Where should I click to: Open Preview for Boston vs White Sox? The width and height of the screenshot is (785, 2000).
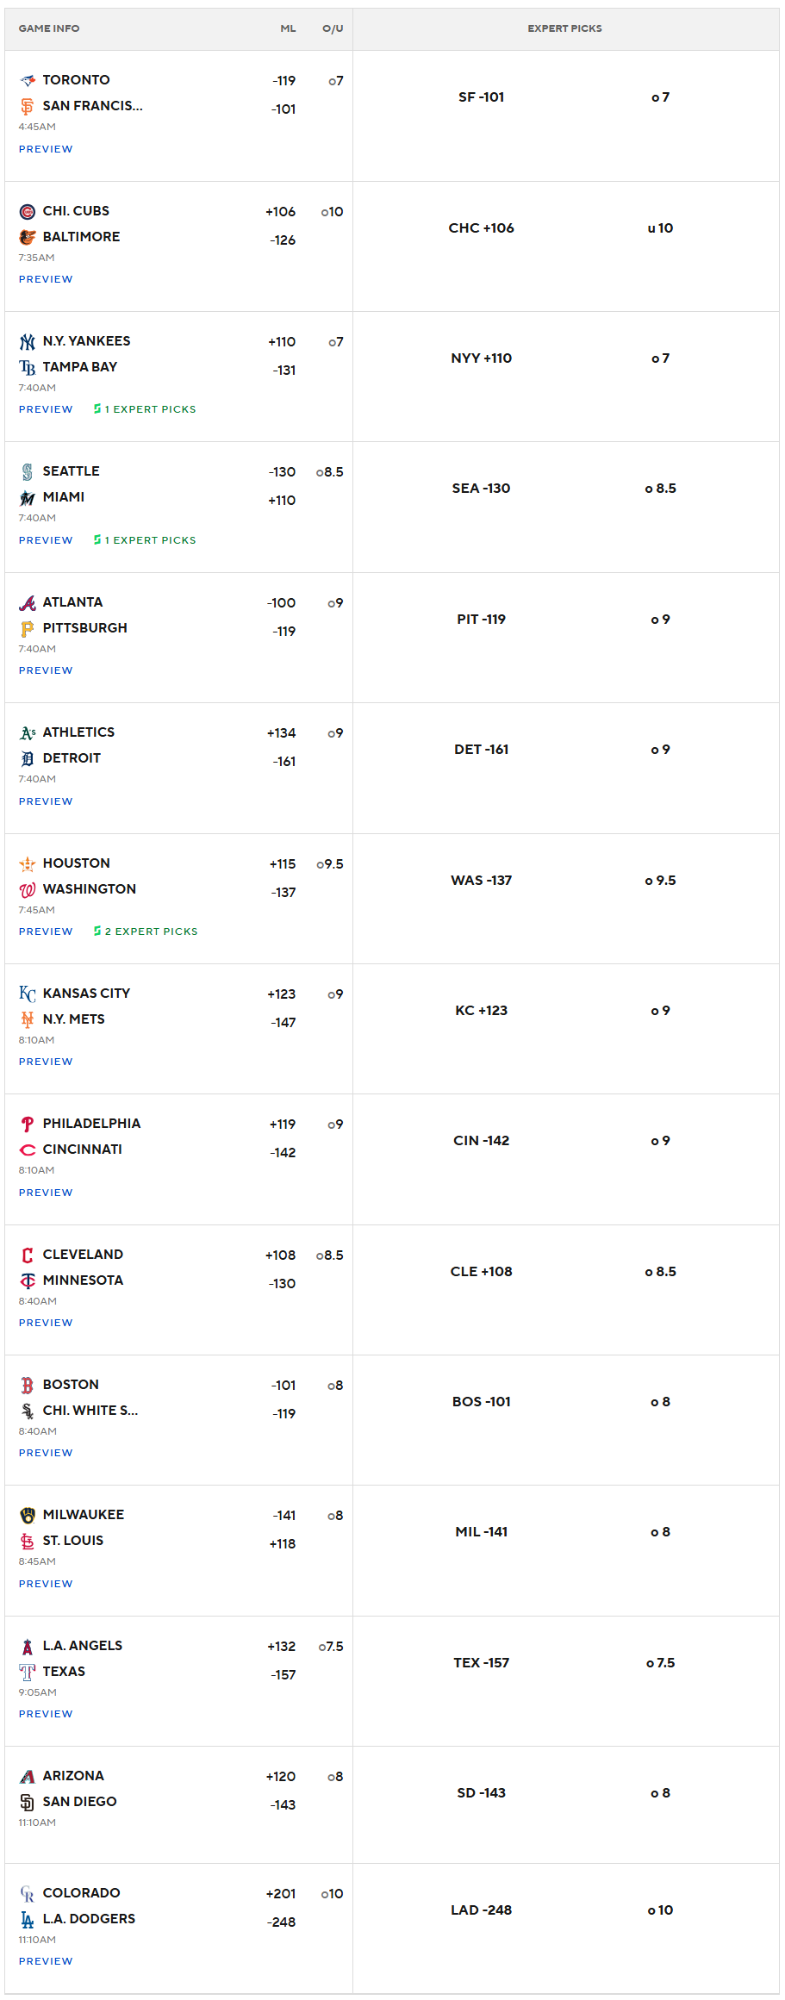pyautogui.click(x=46, y=1453)
